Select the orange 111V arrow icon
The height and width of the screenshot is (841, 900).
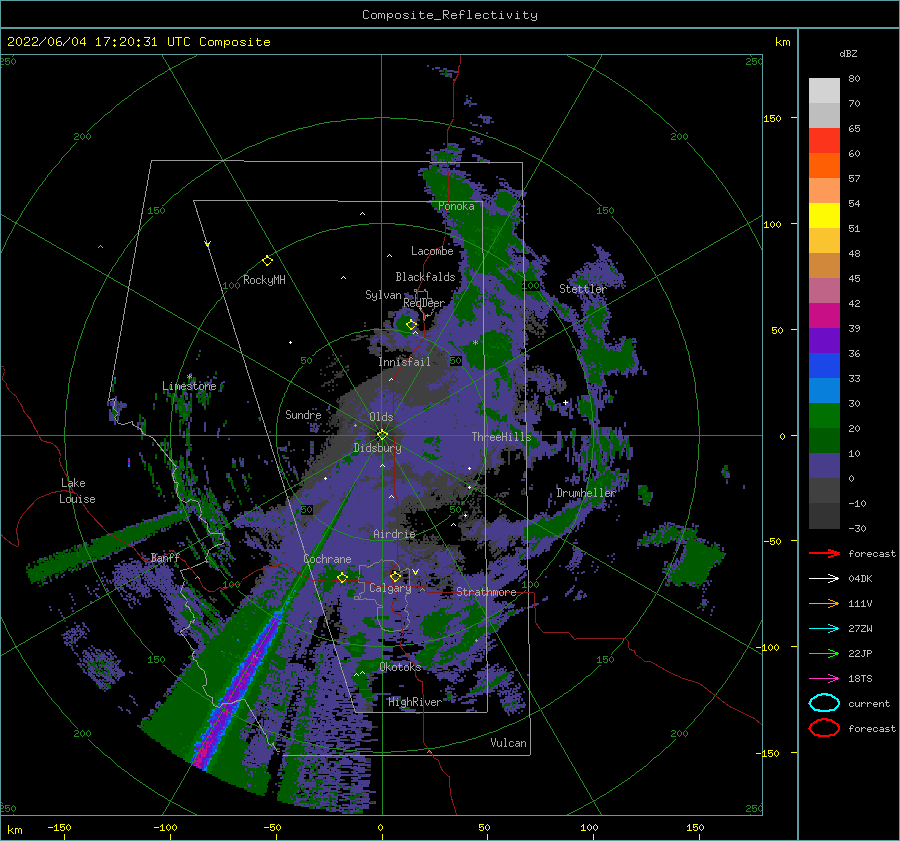tap(824, 603)
